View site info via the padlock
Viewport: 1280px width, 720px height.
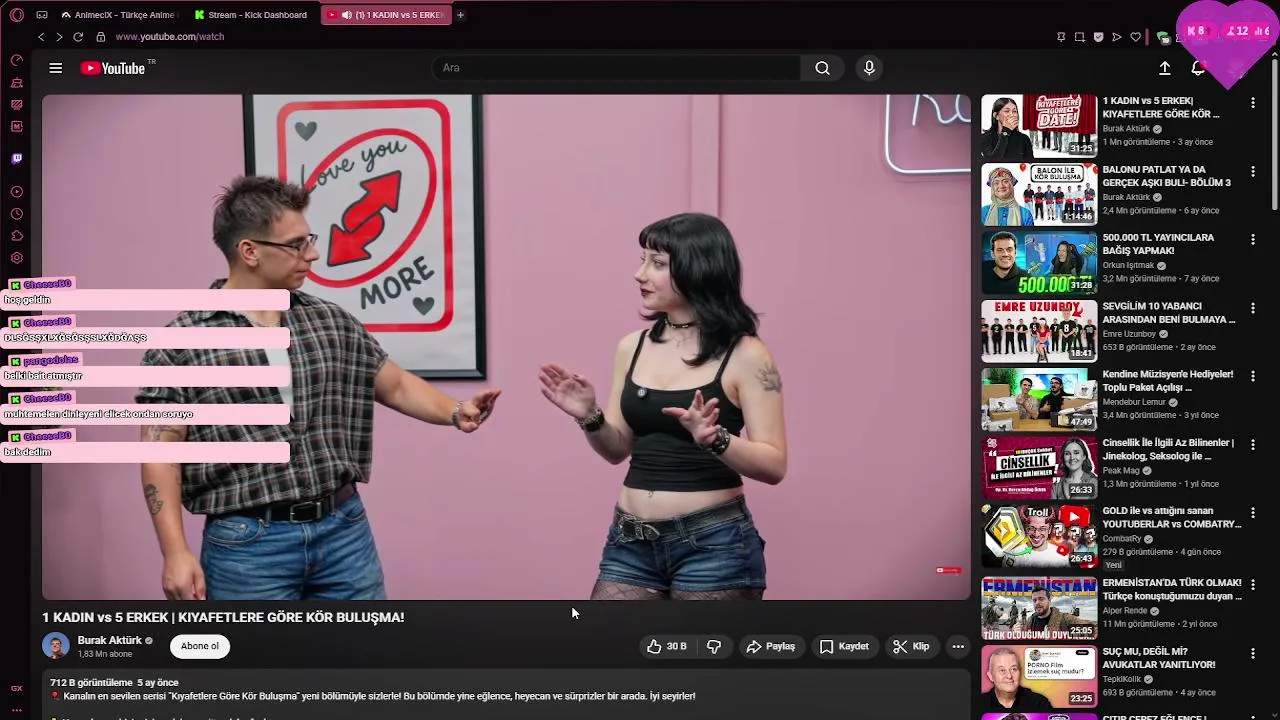[x=100, y=37]
